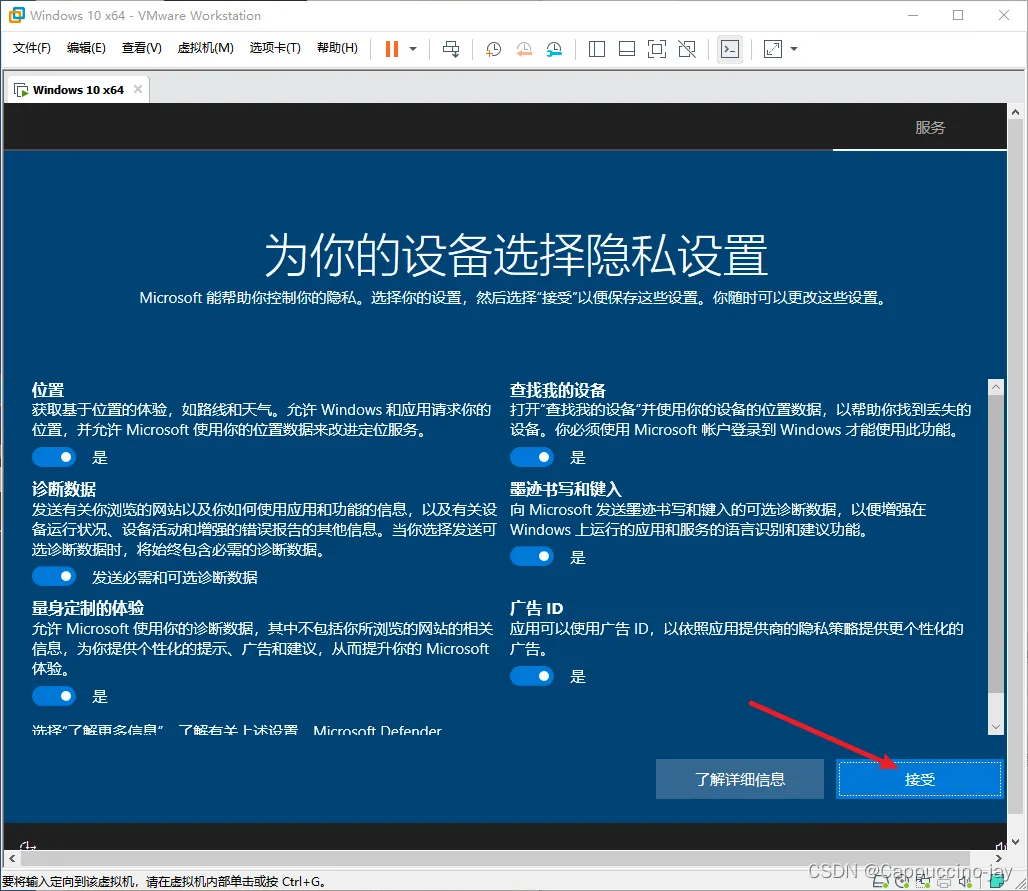Click the privacy settings list scrollbar thumb
The image size is (1028, 891).
[x=996, y=543]
